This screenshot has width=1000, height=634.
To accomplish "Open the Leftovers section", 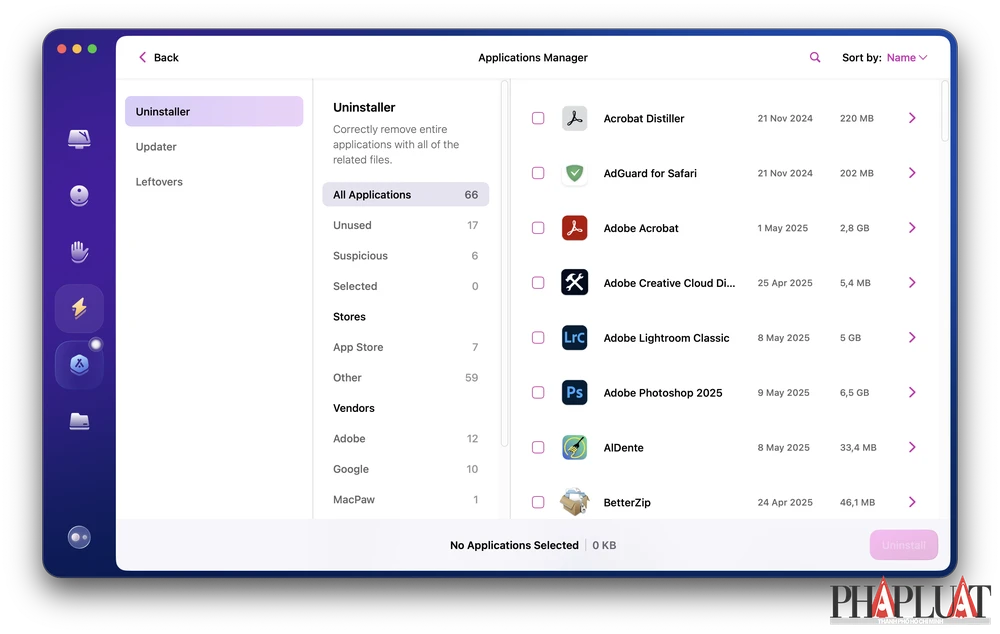I will (159, 182).
